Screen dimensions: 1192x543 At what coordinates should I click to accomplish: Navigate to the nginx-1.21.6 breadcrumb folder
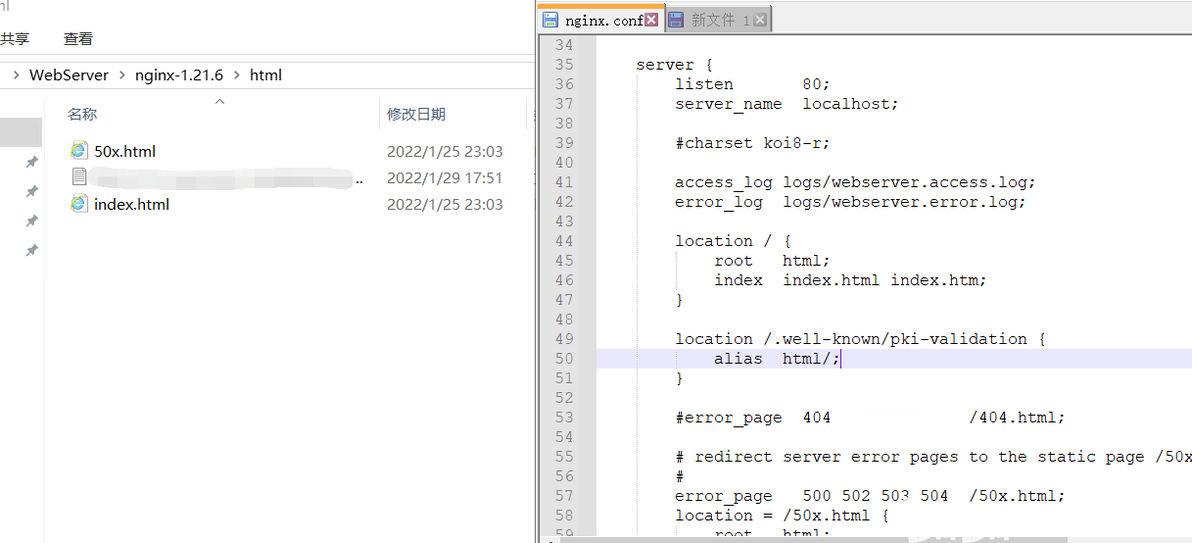pos(179,75)
